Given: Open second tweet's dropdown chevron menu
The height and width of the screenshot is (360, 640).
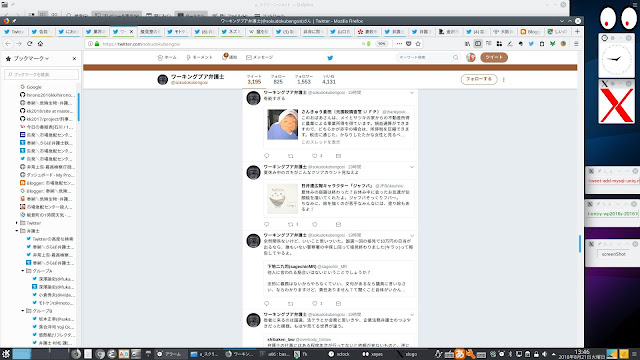Looking at the screenshot, I should click(411, 167).
